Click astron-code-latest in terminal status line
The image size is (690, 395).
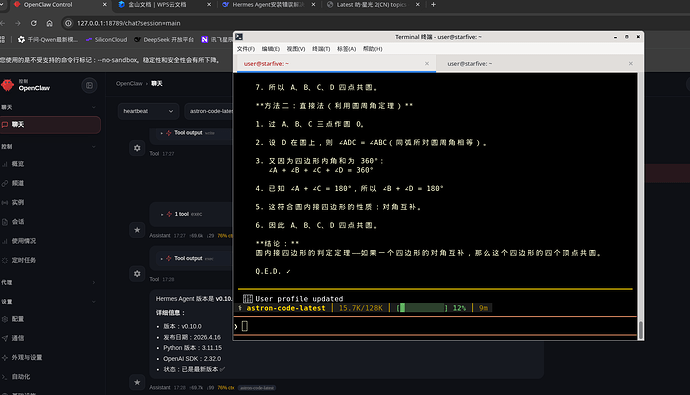286,308
